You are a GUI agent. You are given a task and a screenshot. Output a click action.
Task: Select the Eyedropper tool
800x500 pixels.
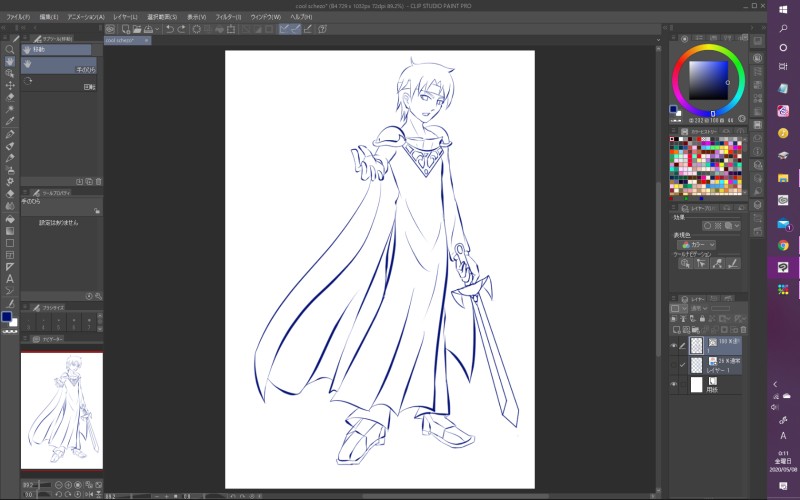point(10,121)
